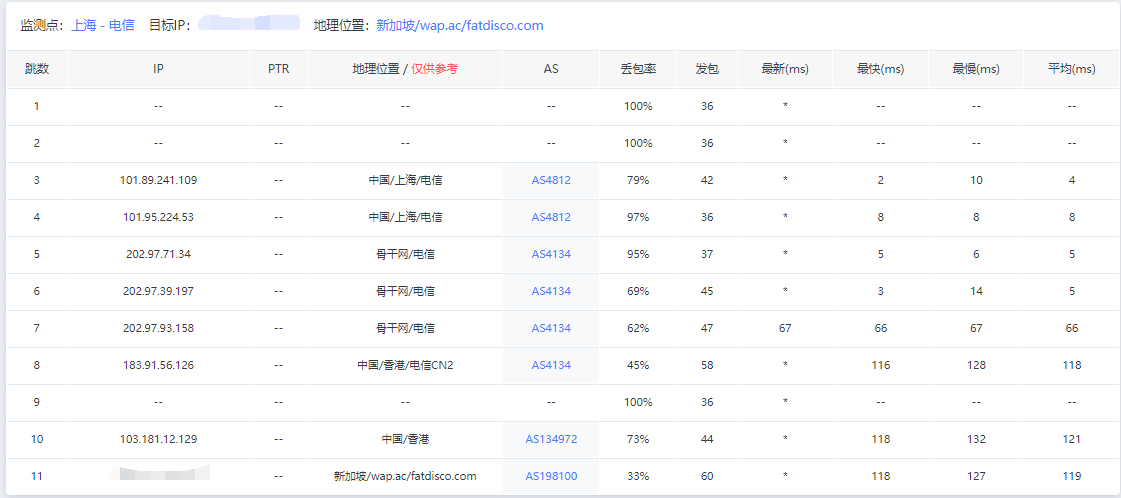Image resolution: width=1121 pixels, height=498 pixels.
Task: Select the 62% packet loss value
Action: 638,329
